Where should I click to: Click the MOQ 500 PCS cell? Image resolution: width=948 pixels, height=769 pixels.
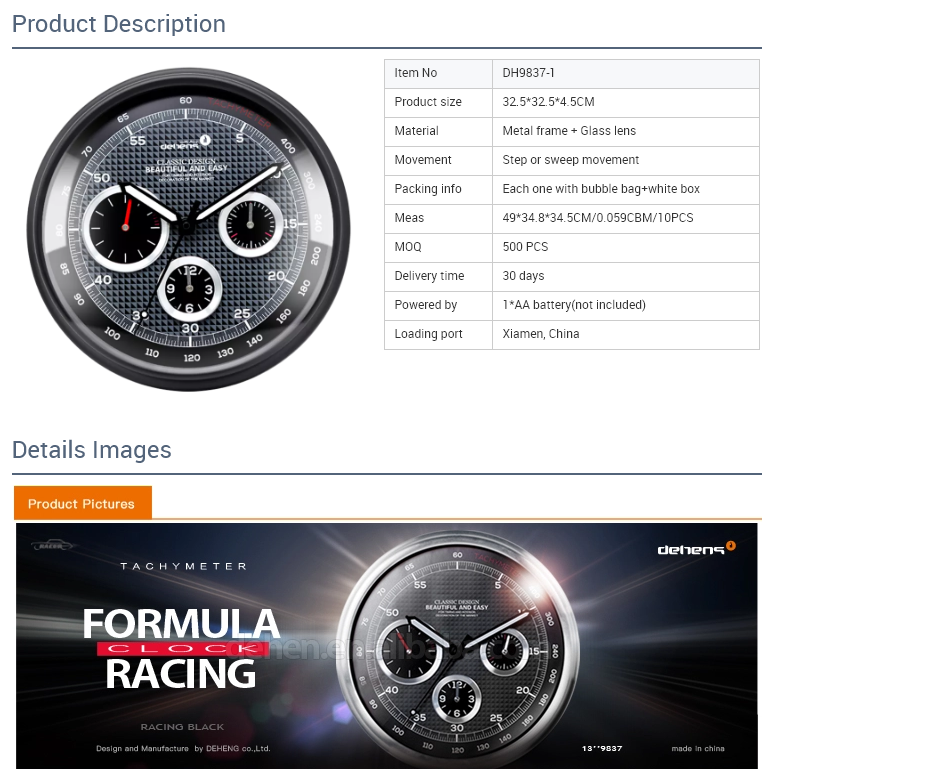tap(626, 248)
